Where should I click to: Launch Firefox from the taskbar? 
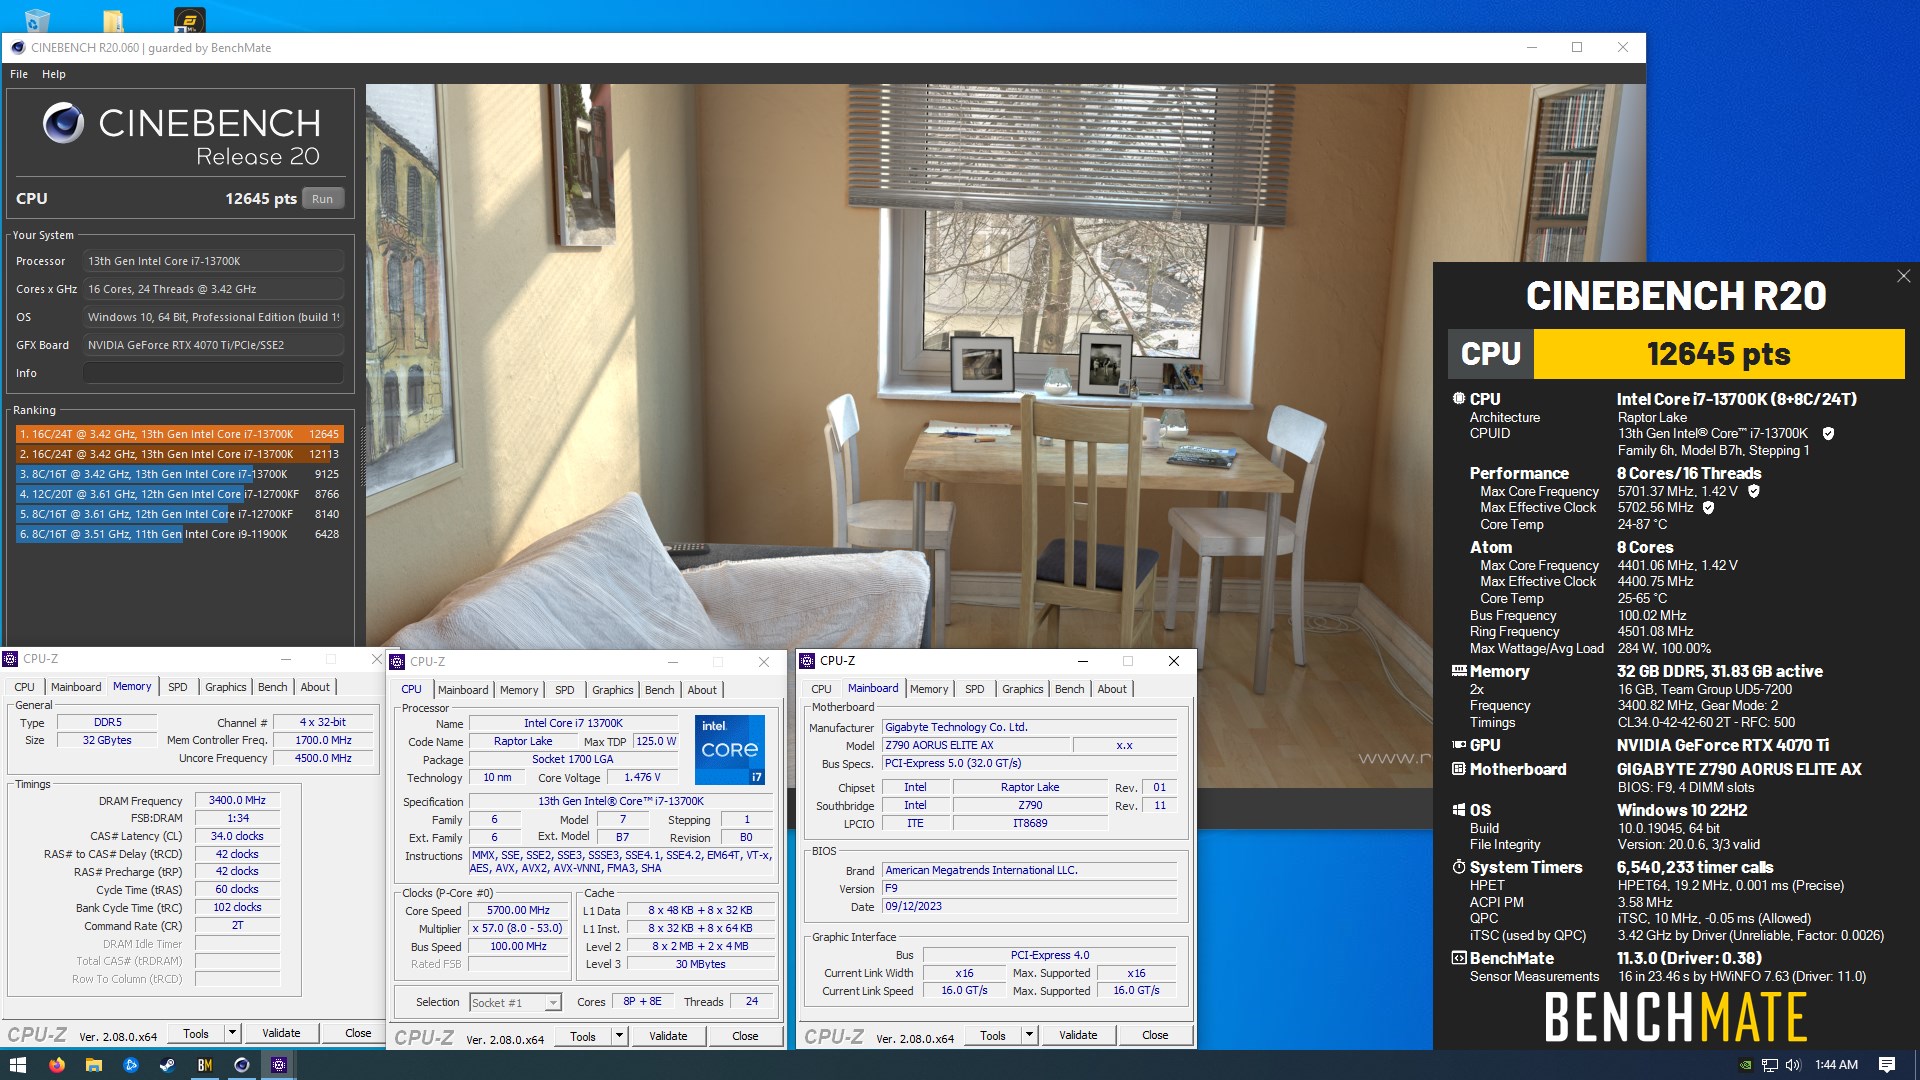click(x=57, y=1065)
